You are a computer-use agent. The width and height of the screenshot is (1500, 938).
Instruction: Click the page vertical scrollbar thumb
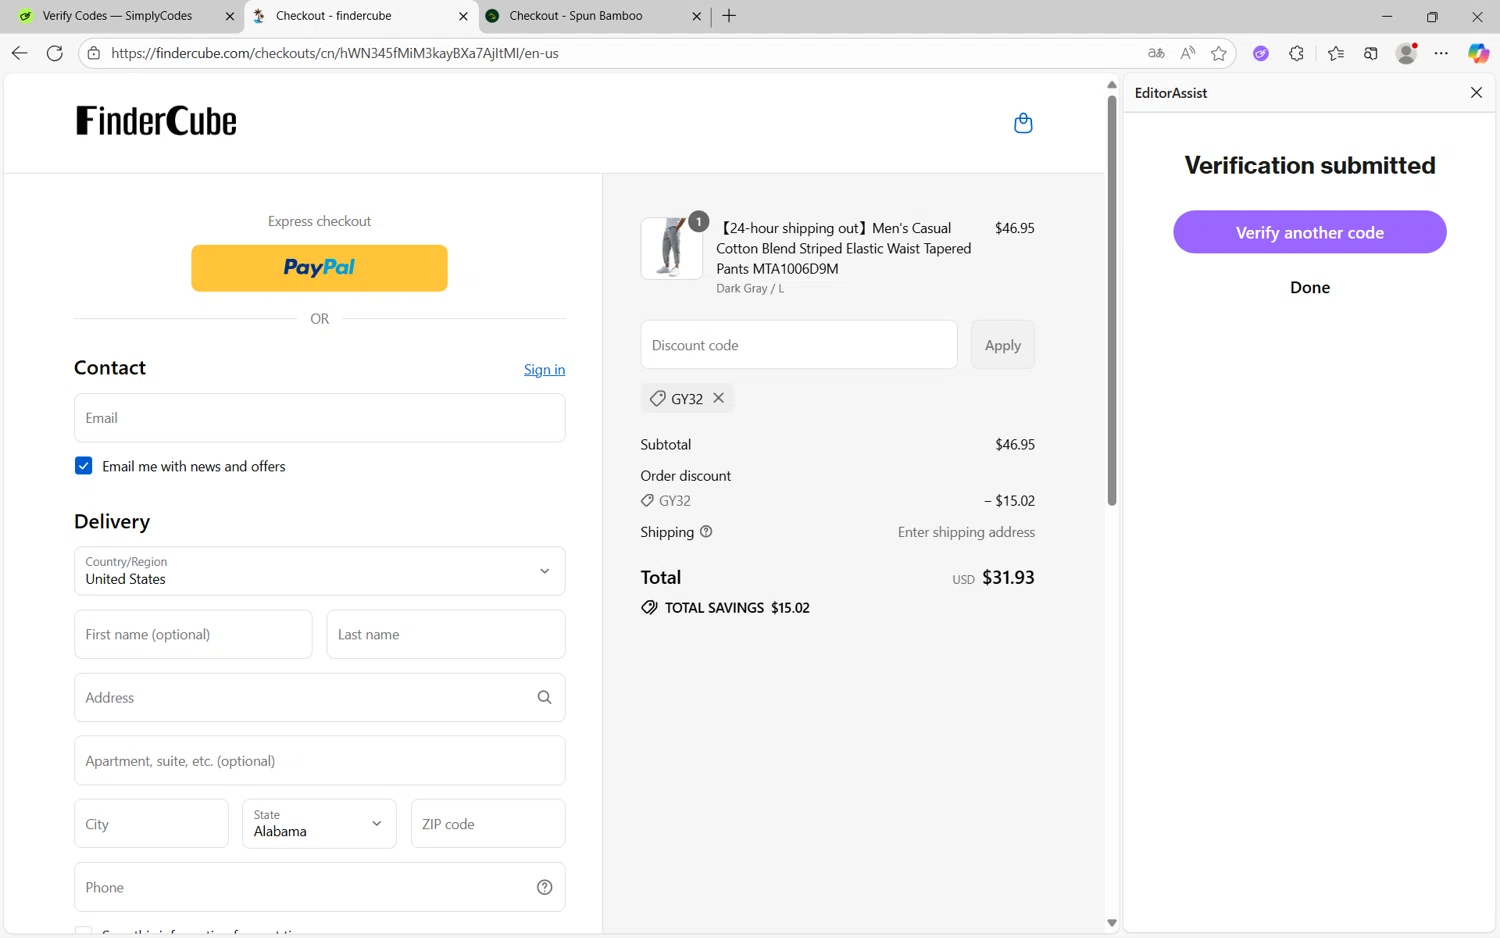tap(1111, 300)
